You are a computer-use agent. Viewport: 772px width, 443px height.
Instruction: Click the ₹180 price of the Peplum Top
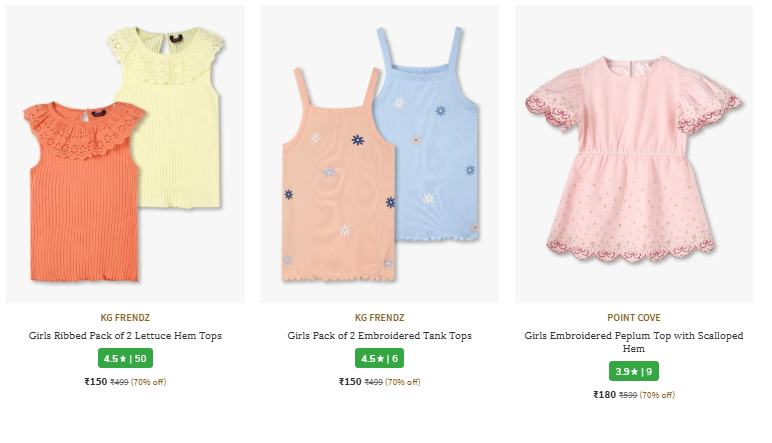(x=605, y=395)
